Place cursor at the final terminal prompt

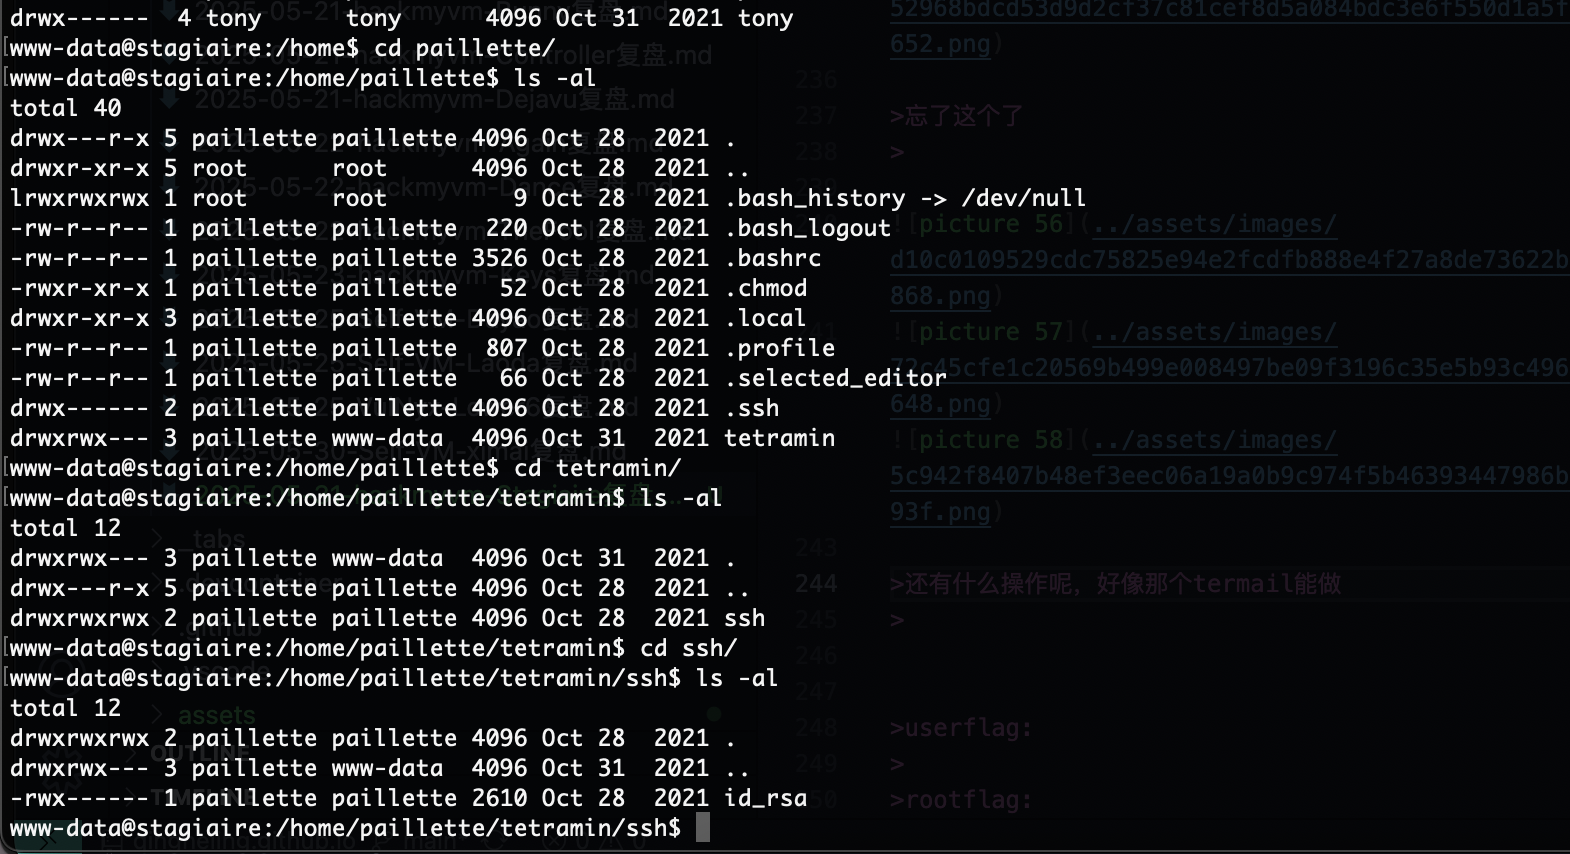(702, 828)
